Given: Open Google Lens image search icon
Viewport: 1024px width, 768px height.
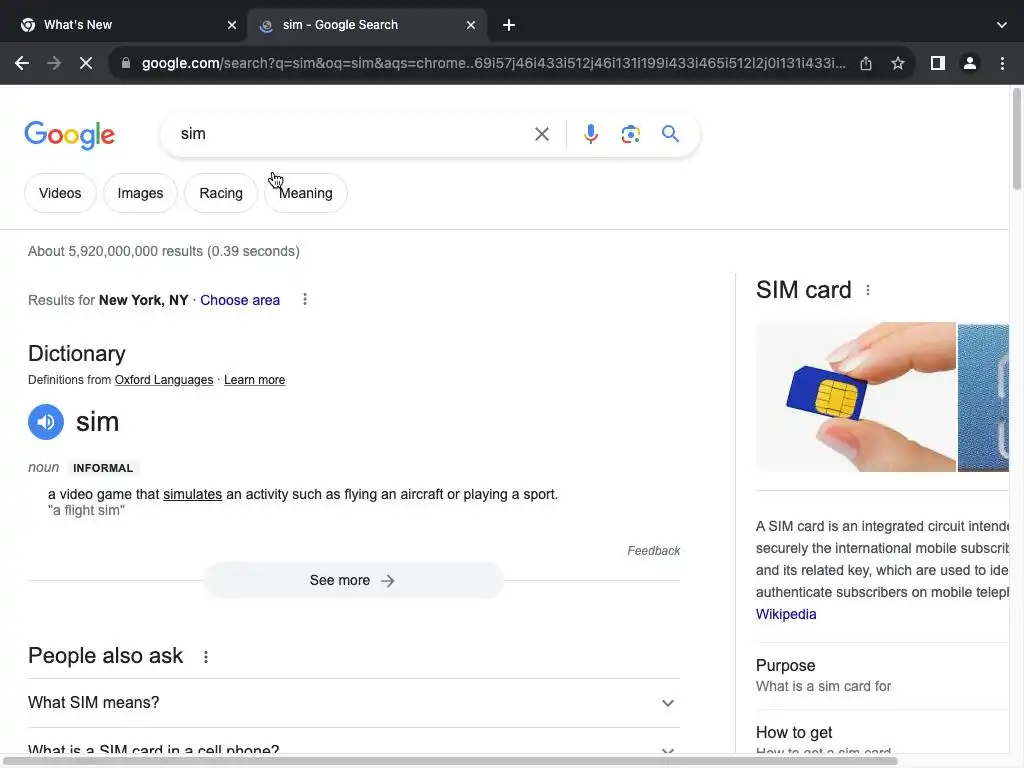Looking at the screenshot, I should click(x=630, y=134).
